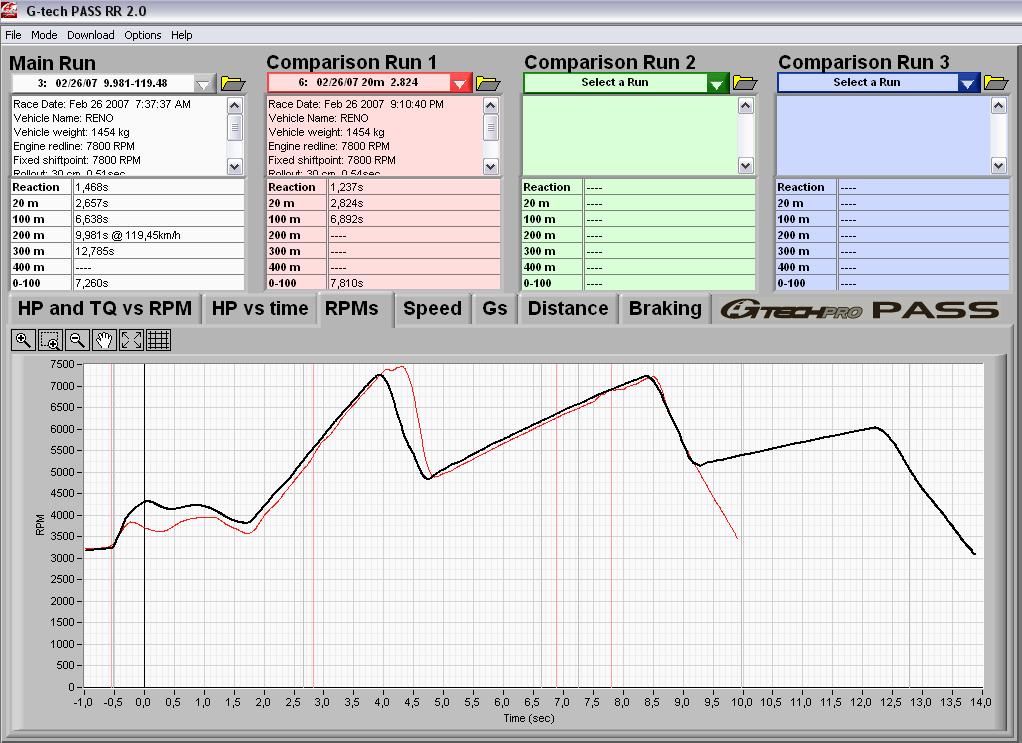Open the green Comparison Run 2 dropdown
Screen dimensions: 1022x743
click(x=717, y=83)
